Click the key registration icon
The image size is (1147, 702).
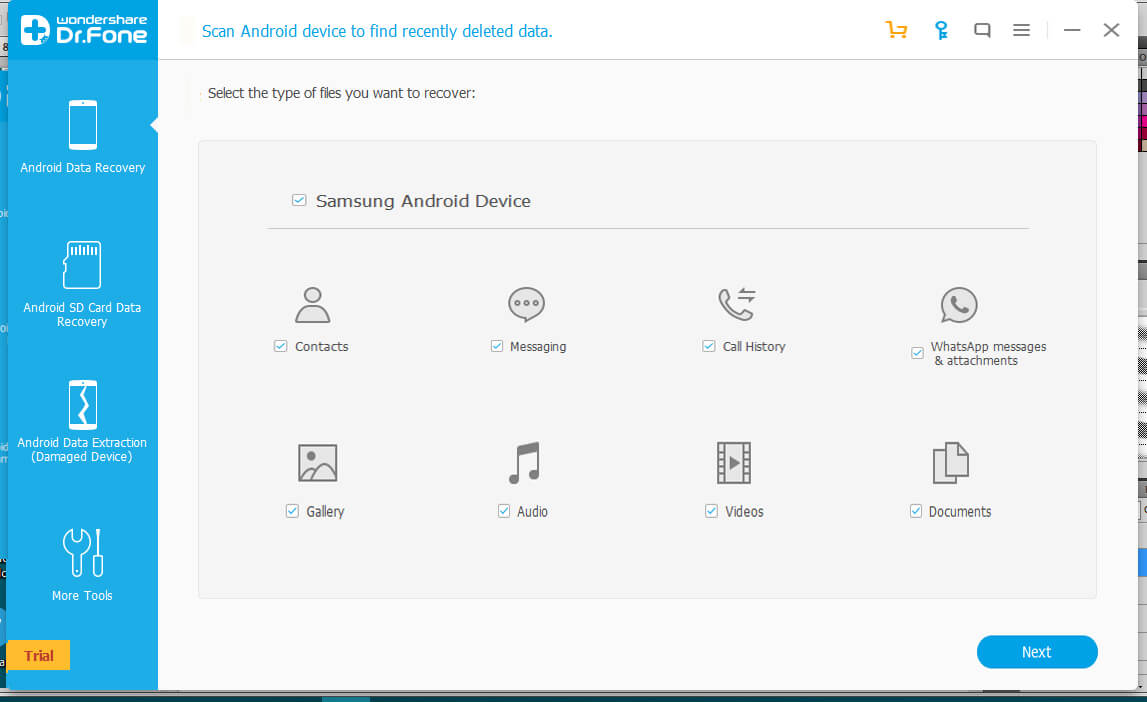pyautogui.click(x=941, y=30)
